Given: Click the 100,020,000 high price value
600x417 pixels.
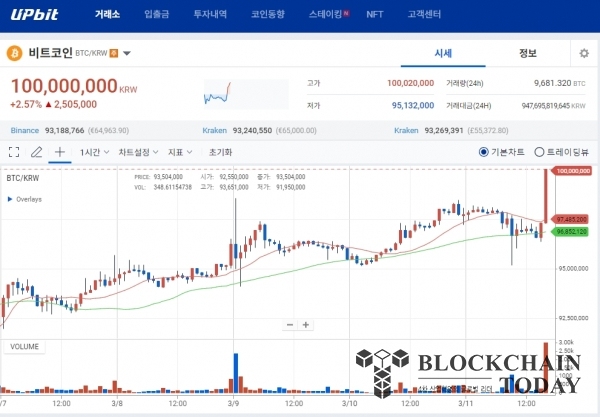Looking at the screenshot, I should pos(411,83).
